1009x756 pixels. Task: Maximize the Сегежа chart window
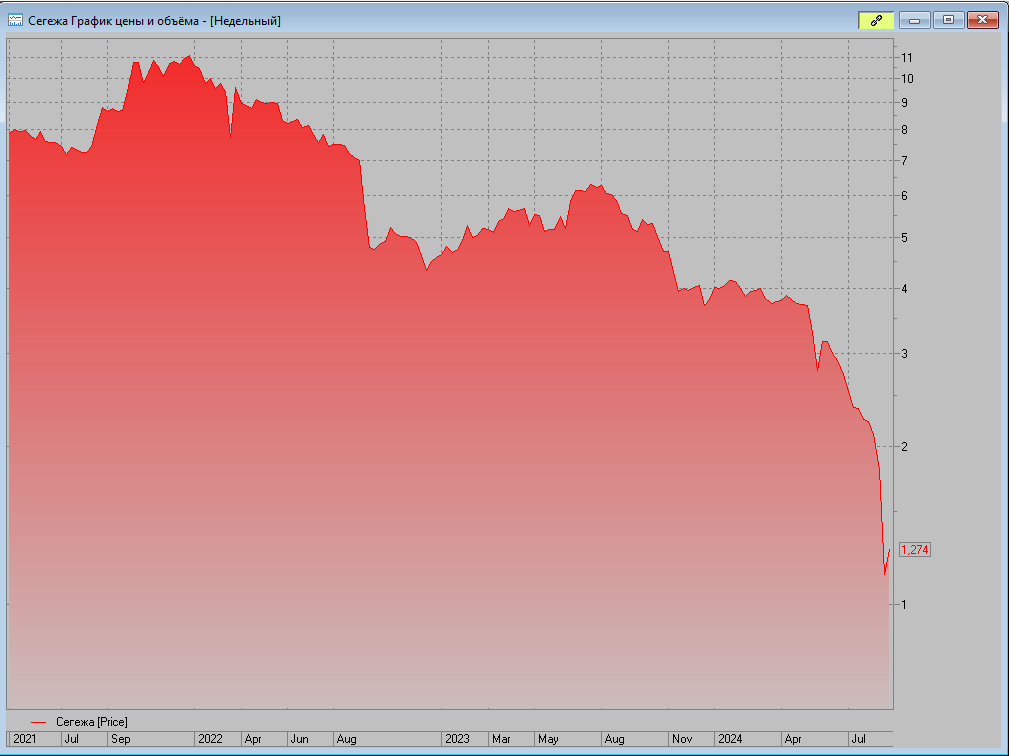(x=948, y=21)
